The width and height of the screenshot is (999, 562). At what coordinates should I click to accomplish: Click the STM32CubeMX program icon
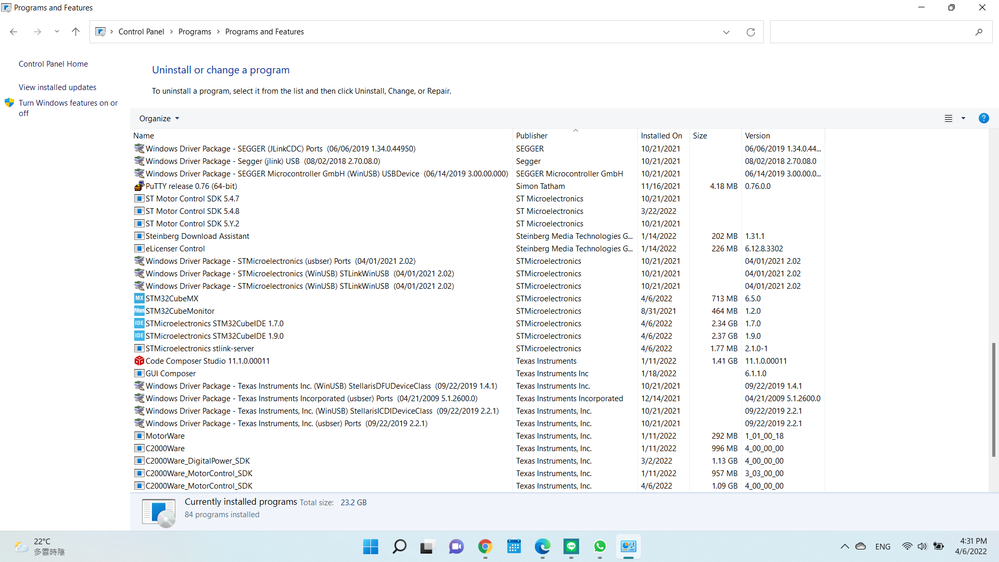(139, 298)
